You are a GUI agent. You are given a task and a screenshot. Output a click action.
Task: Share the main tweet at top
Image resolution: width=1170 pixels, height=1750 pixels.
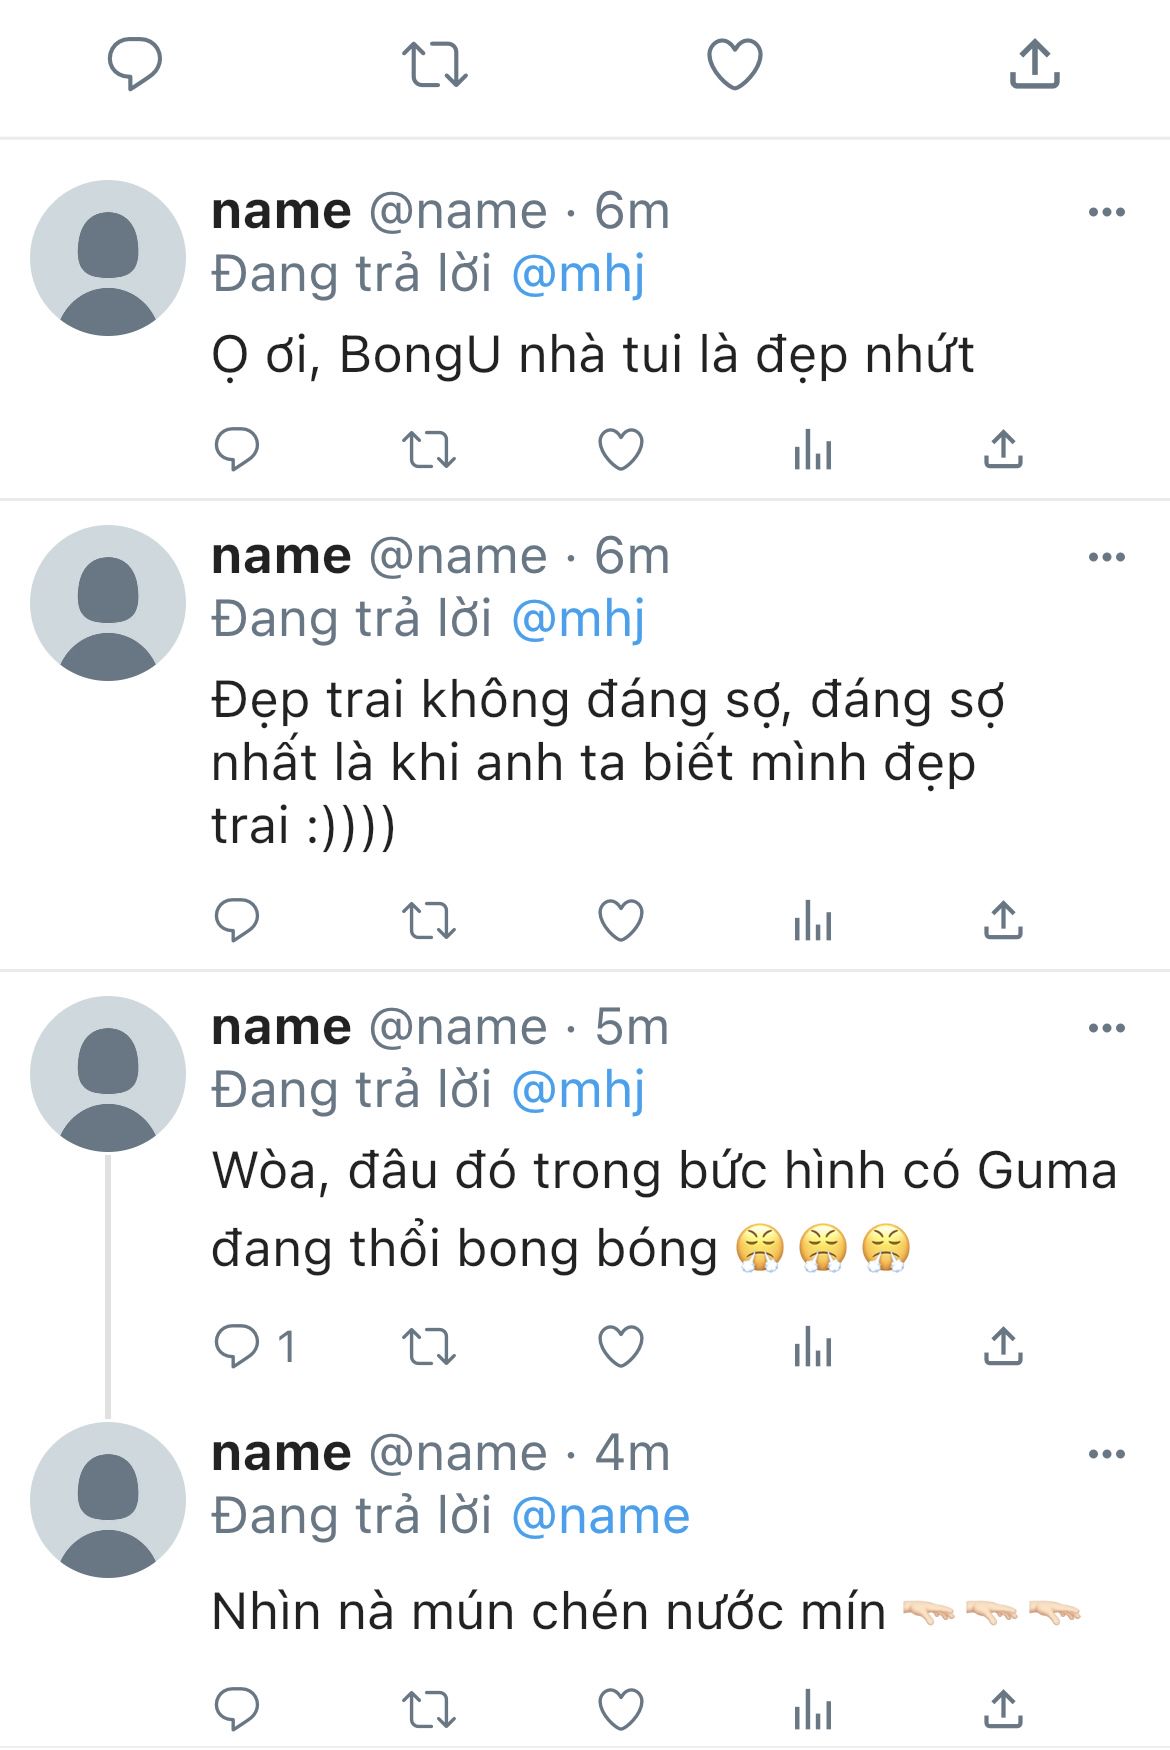(x=1034, y=65)
